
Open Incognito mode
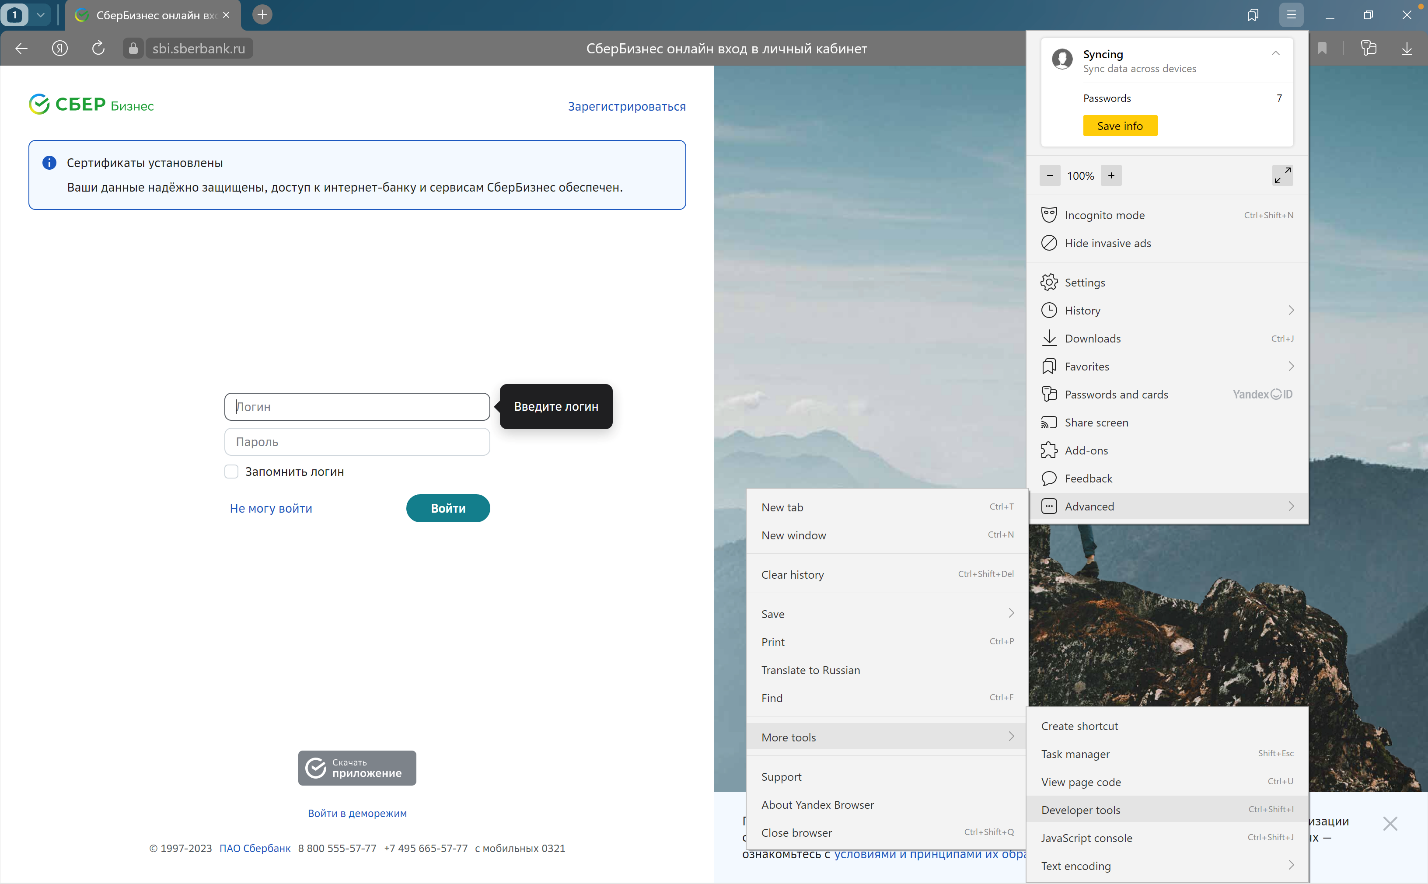1167,215
